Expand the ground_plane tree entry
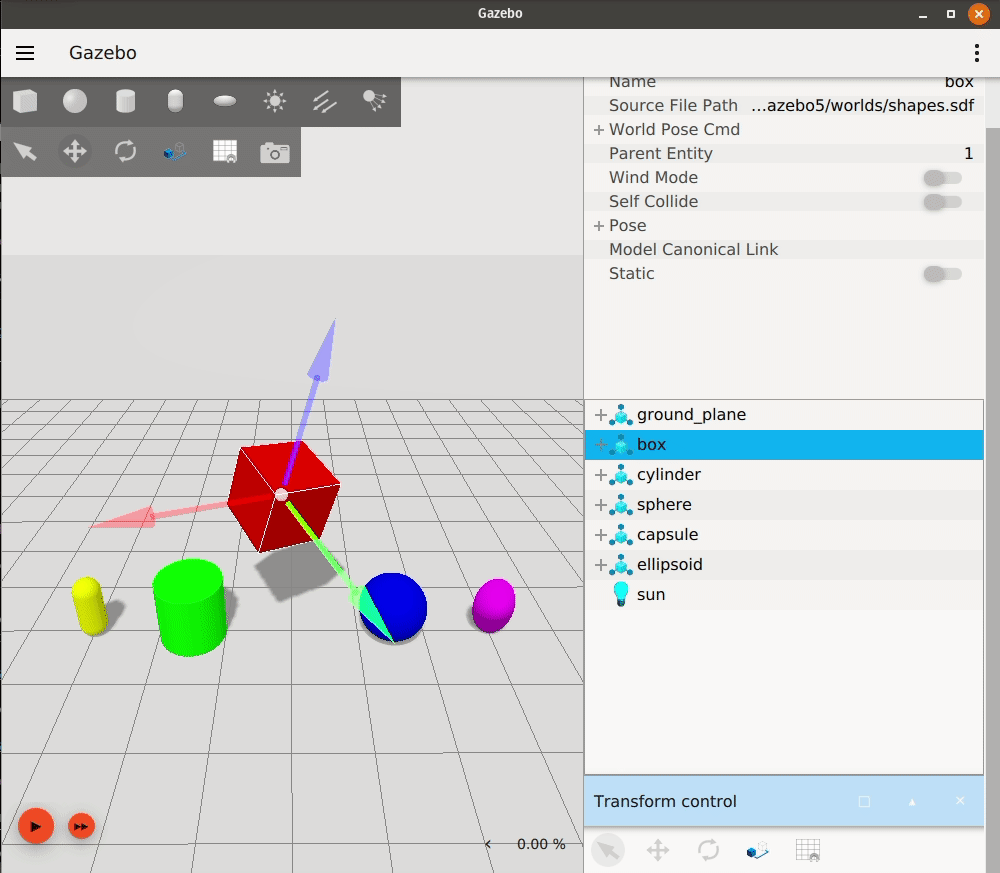The height and width of the screenshot is (873, 1000). click(x=600, y=415)
